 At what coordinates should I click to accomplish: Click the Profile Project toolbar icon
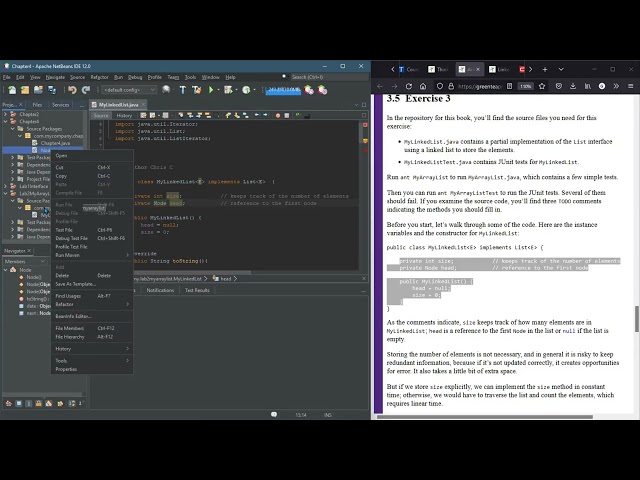246,90
